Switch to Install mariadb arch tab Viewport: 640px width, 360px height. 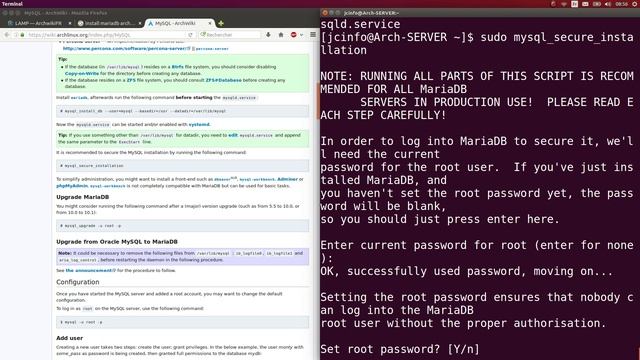(108, 23)
